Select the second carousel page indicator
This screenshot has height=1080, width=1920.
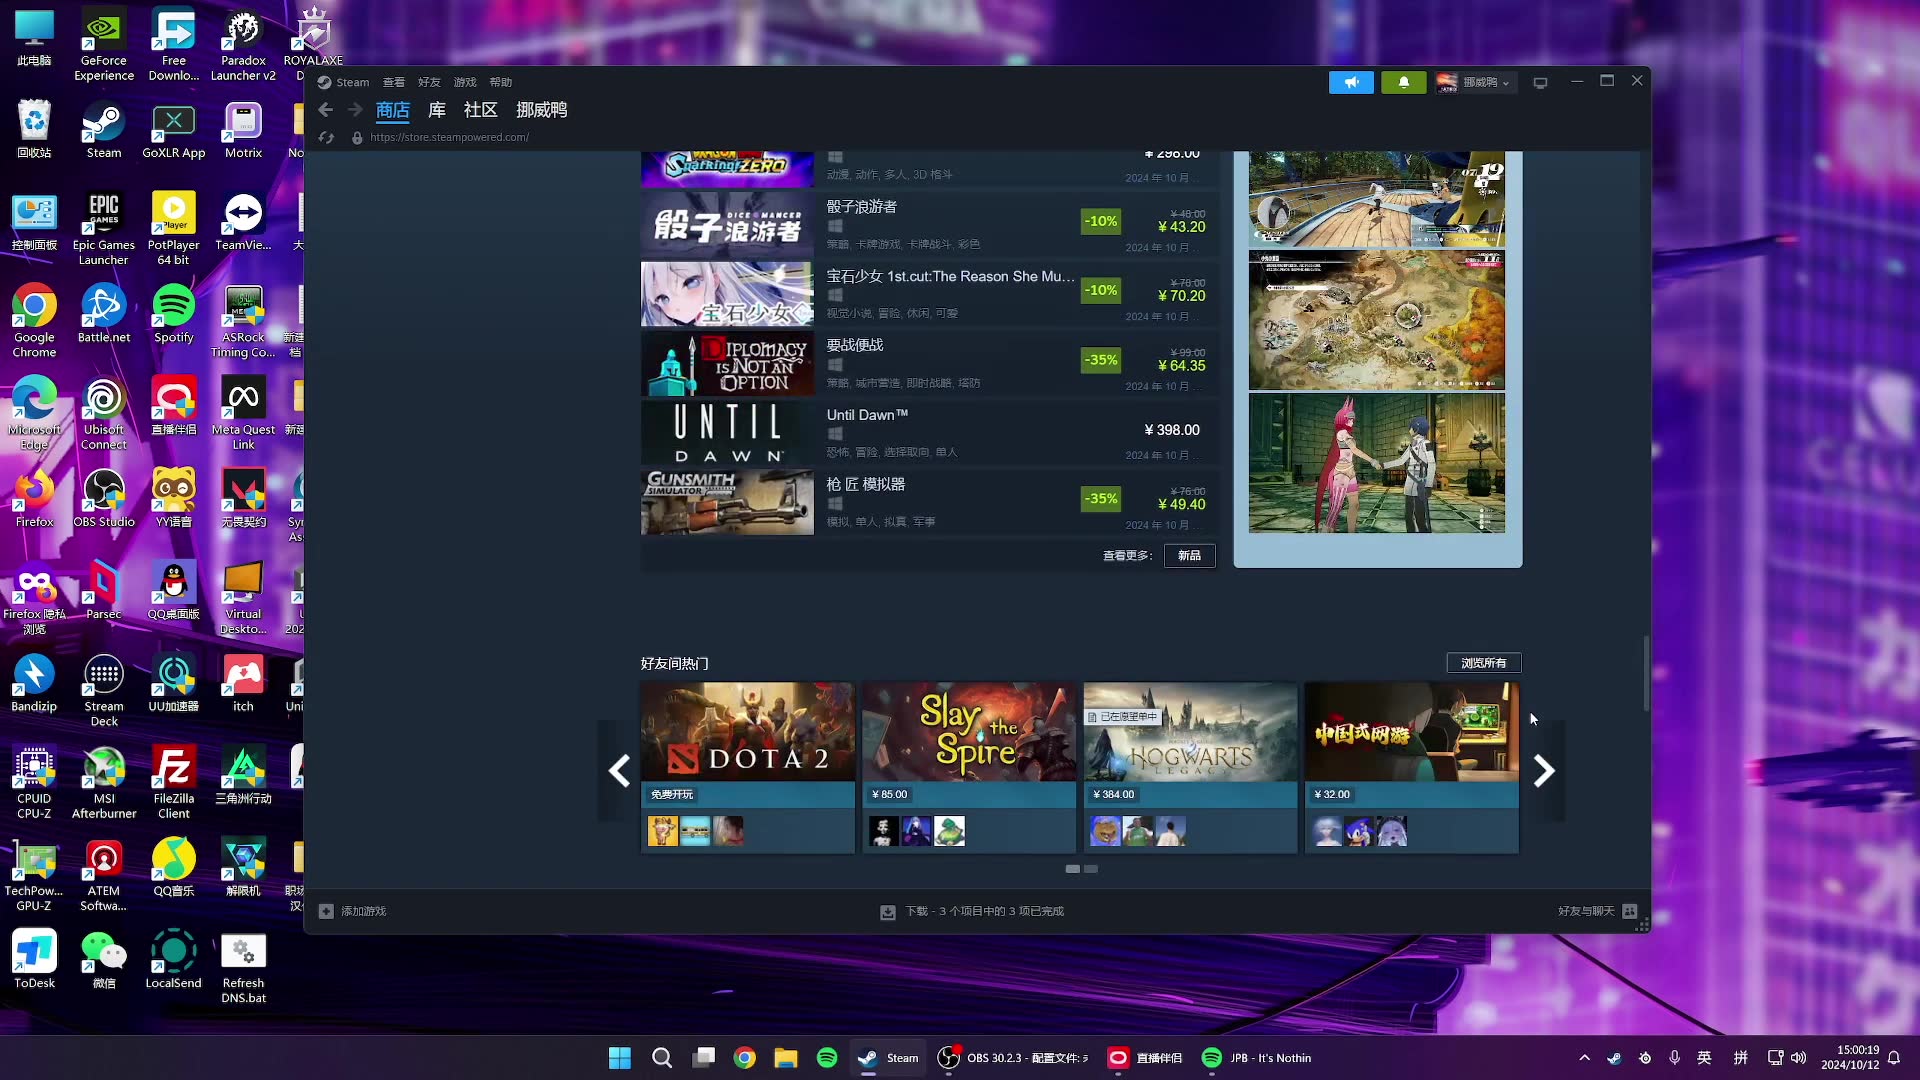1091,869
